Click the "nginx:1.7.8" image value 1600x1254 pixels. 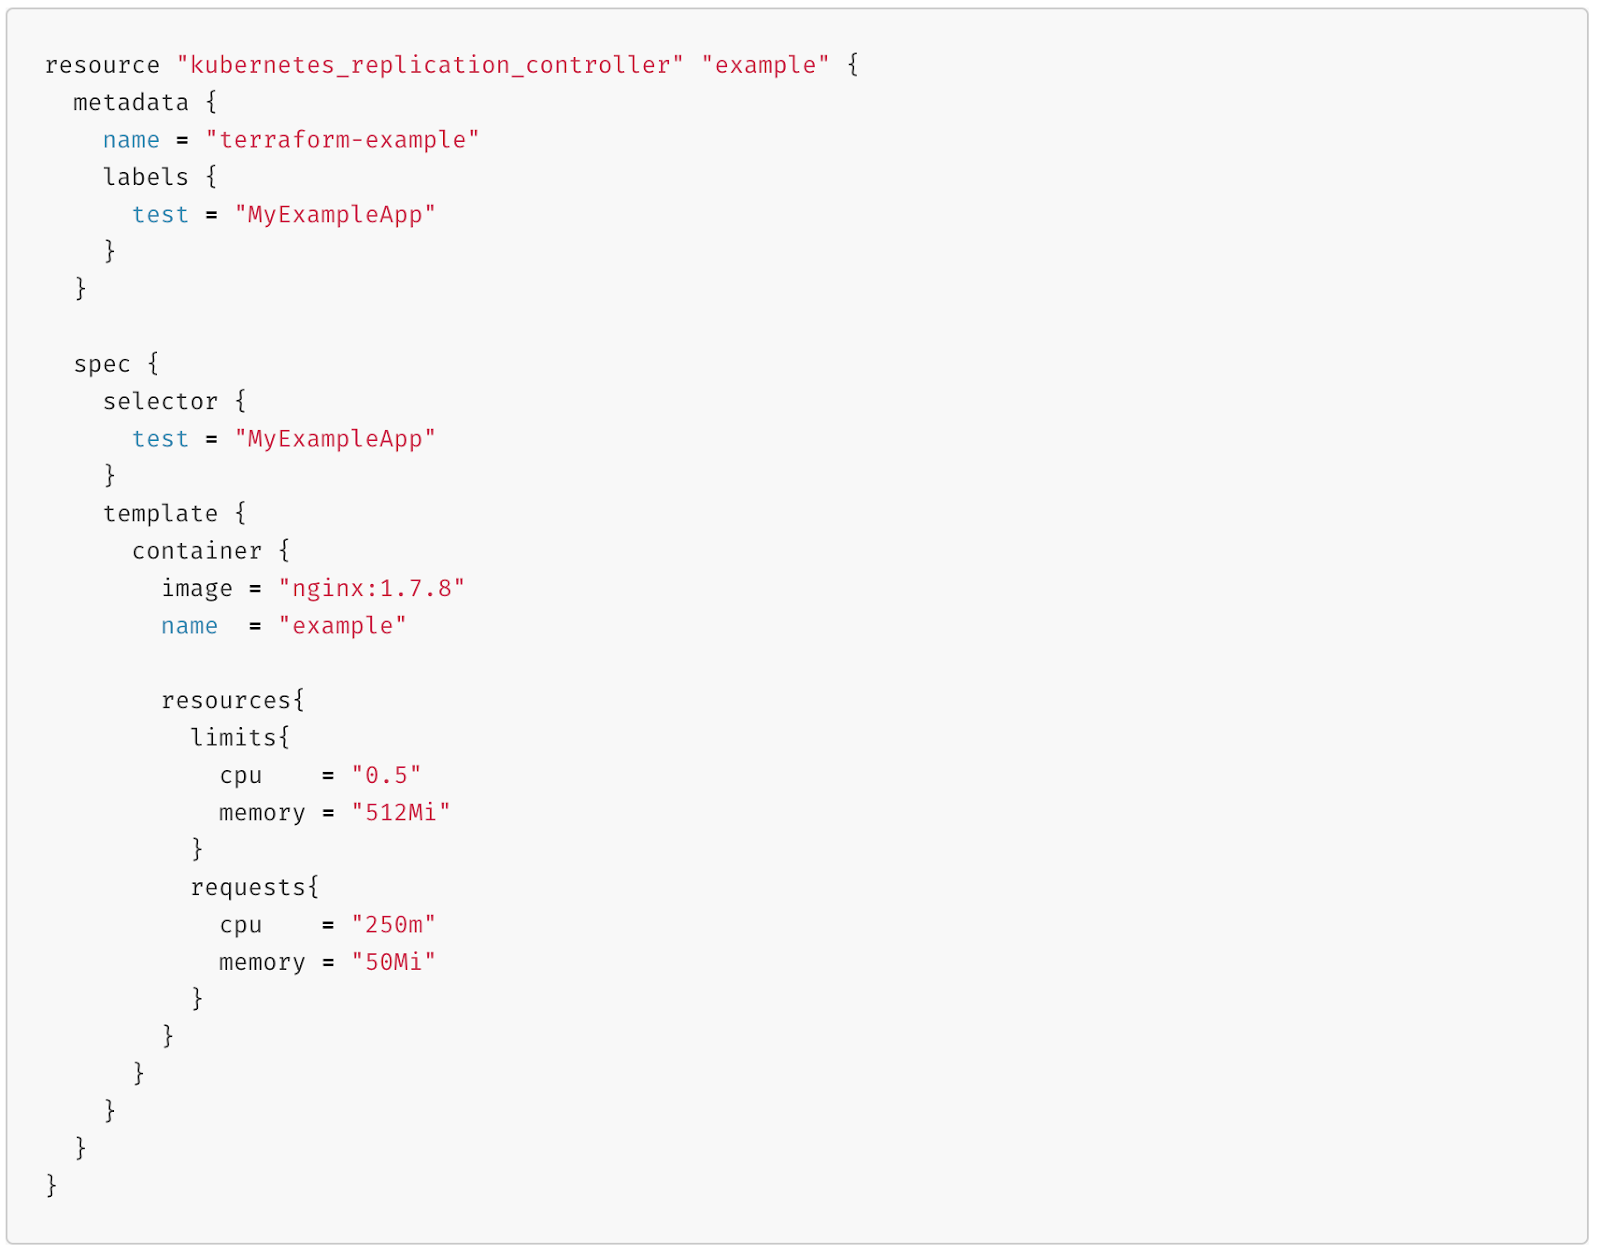coord(371,588)
